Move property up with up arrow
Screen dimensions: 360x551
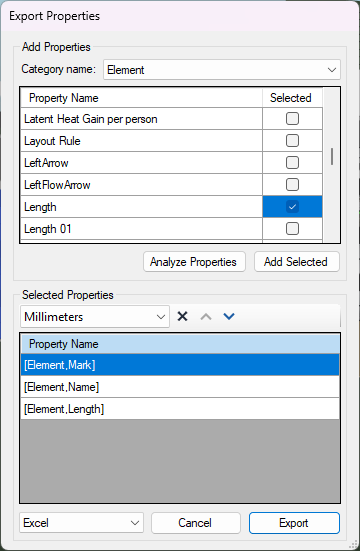pyautogui.click(x=206, y=316)
